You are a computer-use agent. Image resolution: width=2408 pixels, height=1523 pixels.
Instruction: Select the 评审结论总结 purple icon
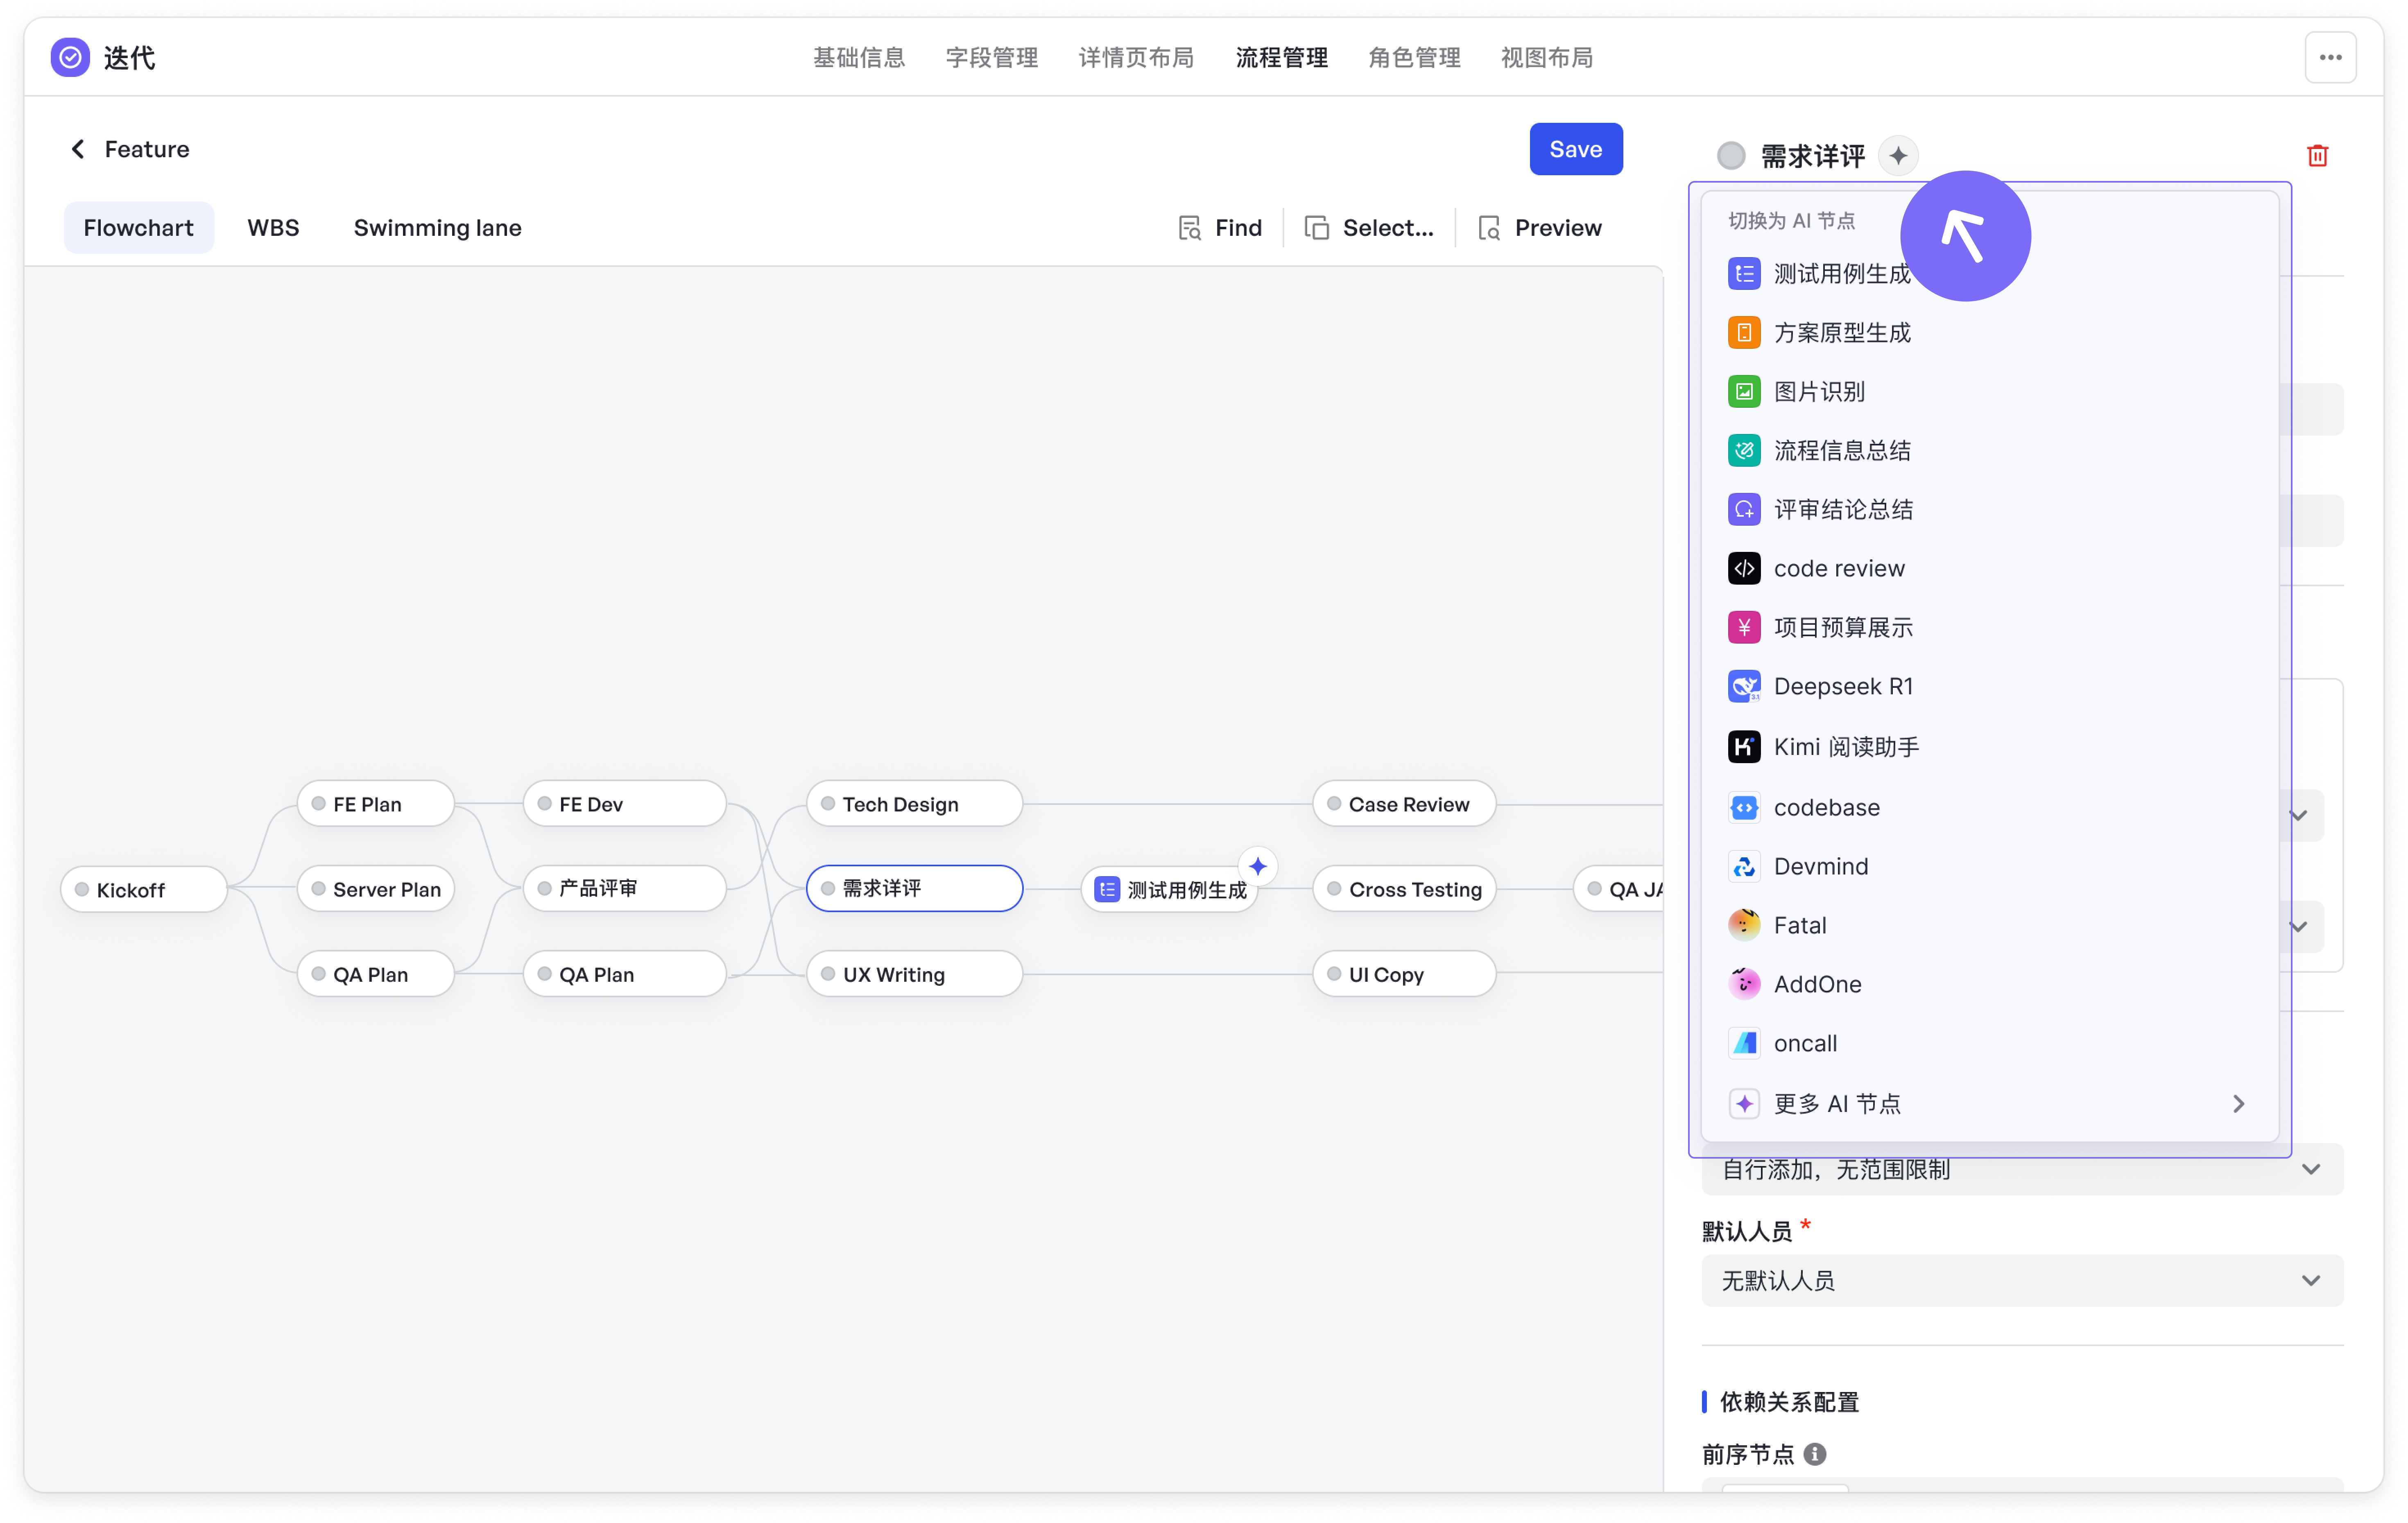pos(1744,509)
